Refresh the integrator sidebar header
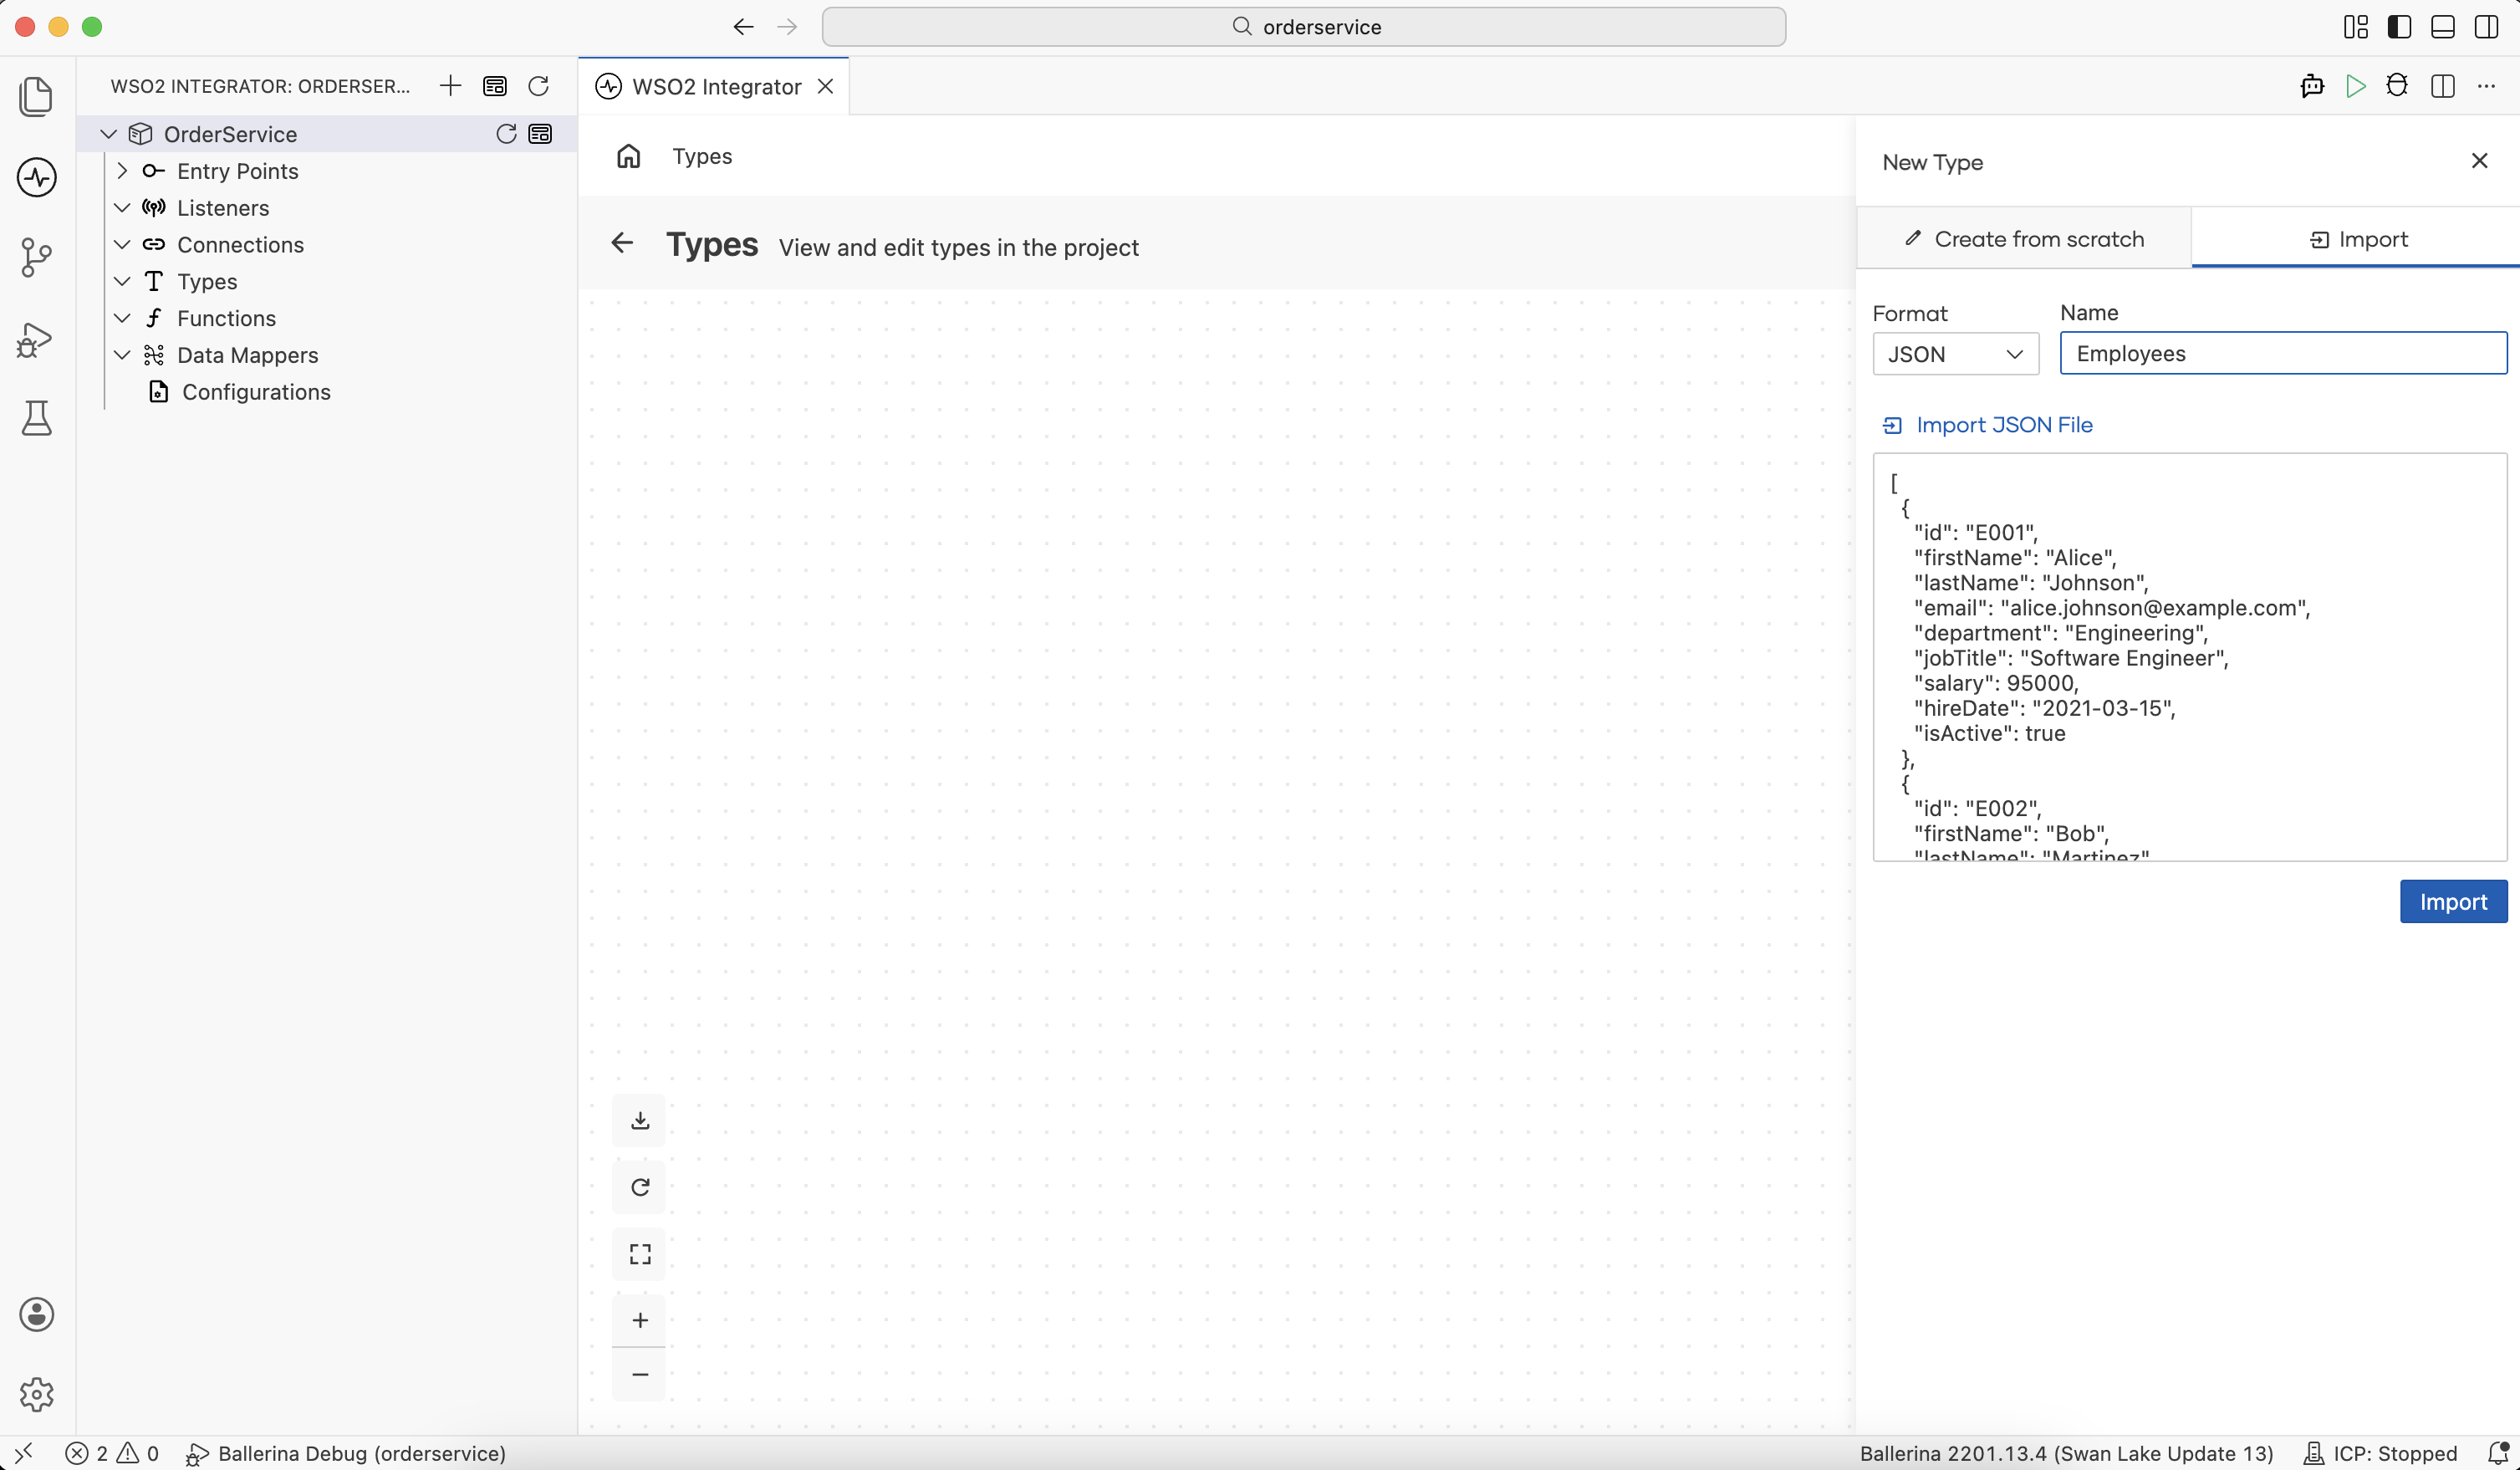The width and height of the screenshot is (2520, 1470). tap(538, 86)
